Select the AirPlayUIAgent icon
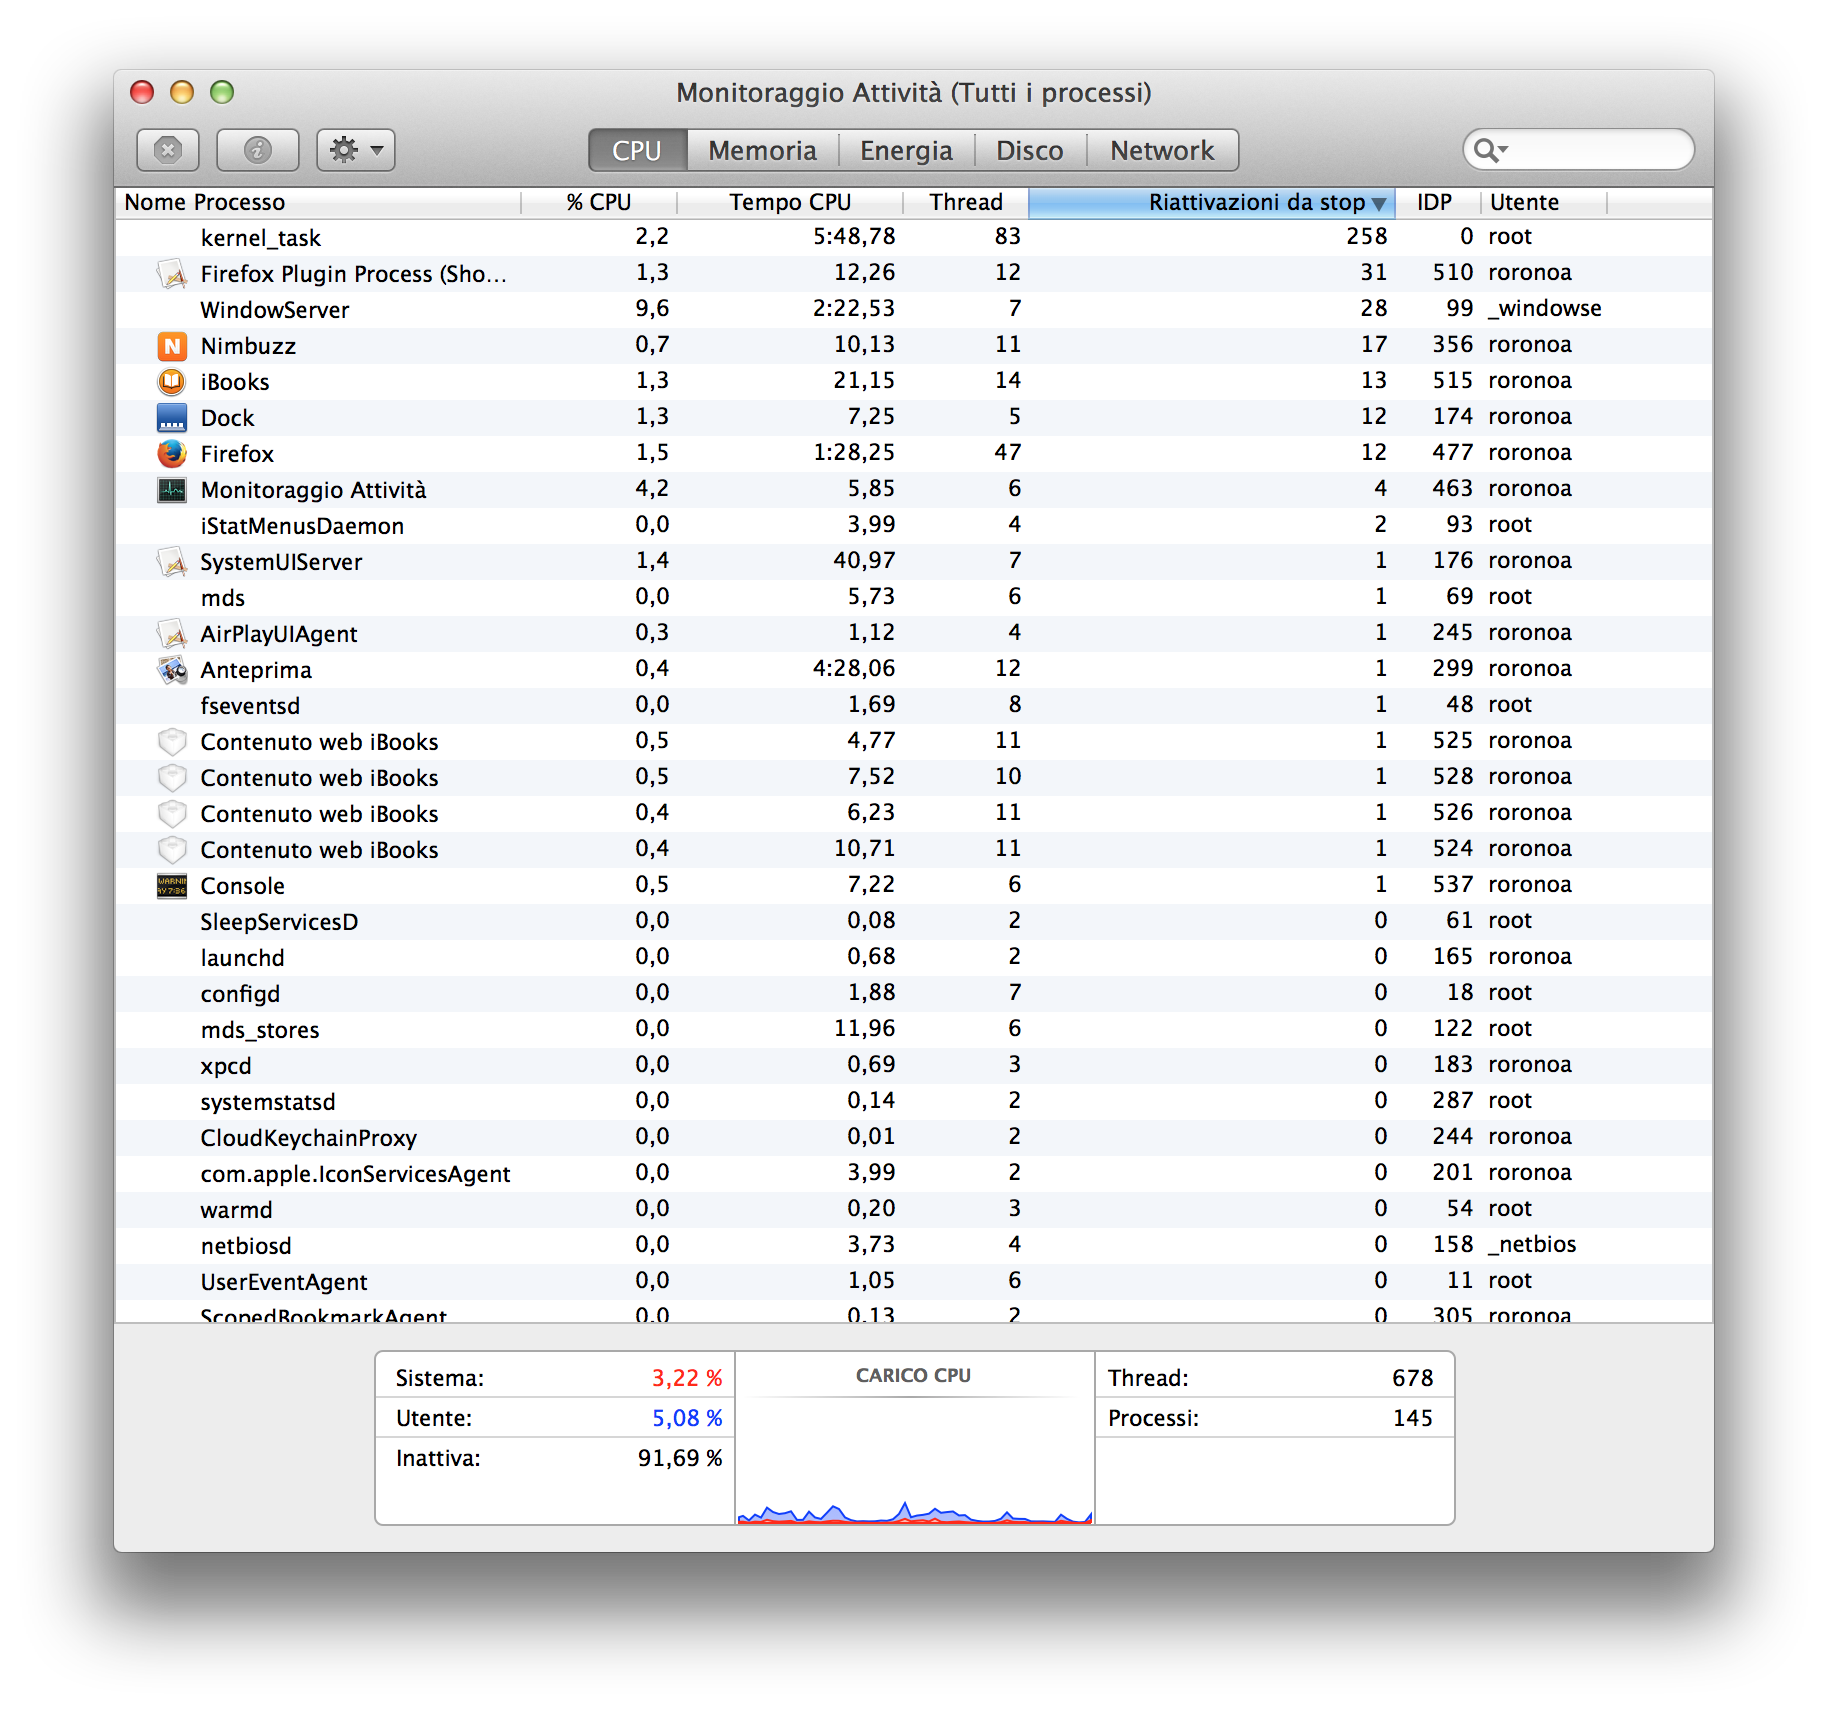Image resolution: width=1828 pixels, height=1710 pixels. pyautogui.click(x=172, y=634)
